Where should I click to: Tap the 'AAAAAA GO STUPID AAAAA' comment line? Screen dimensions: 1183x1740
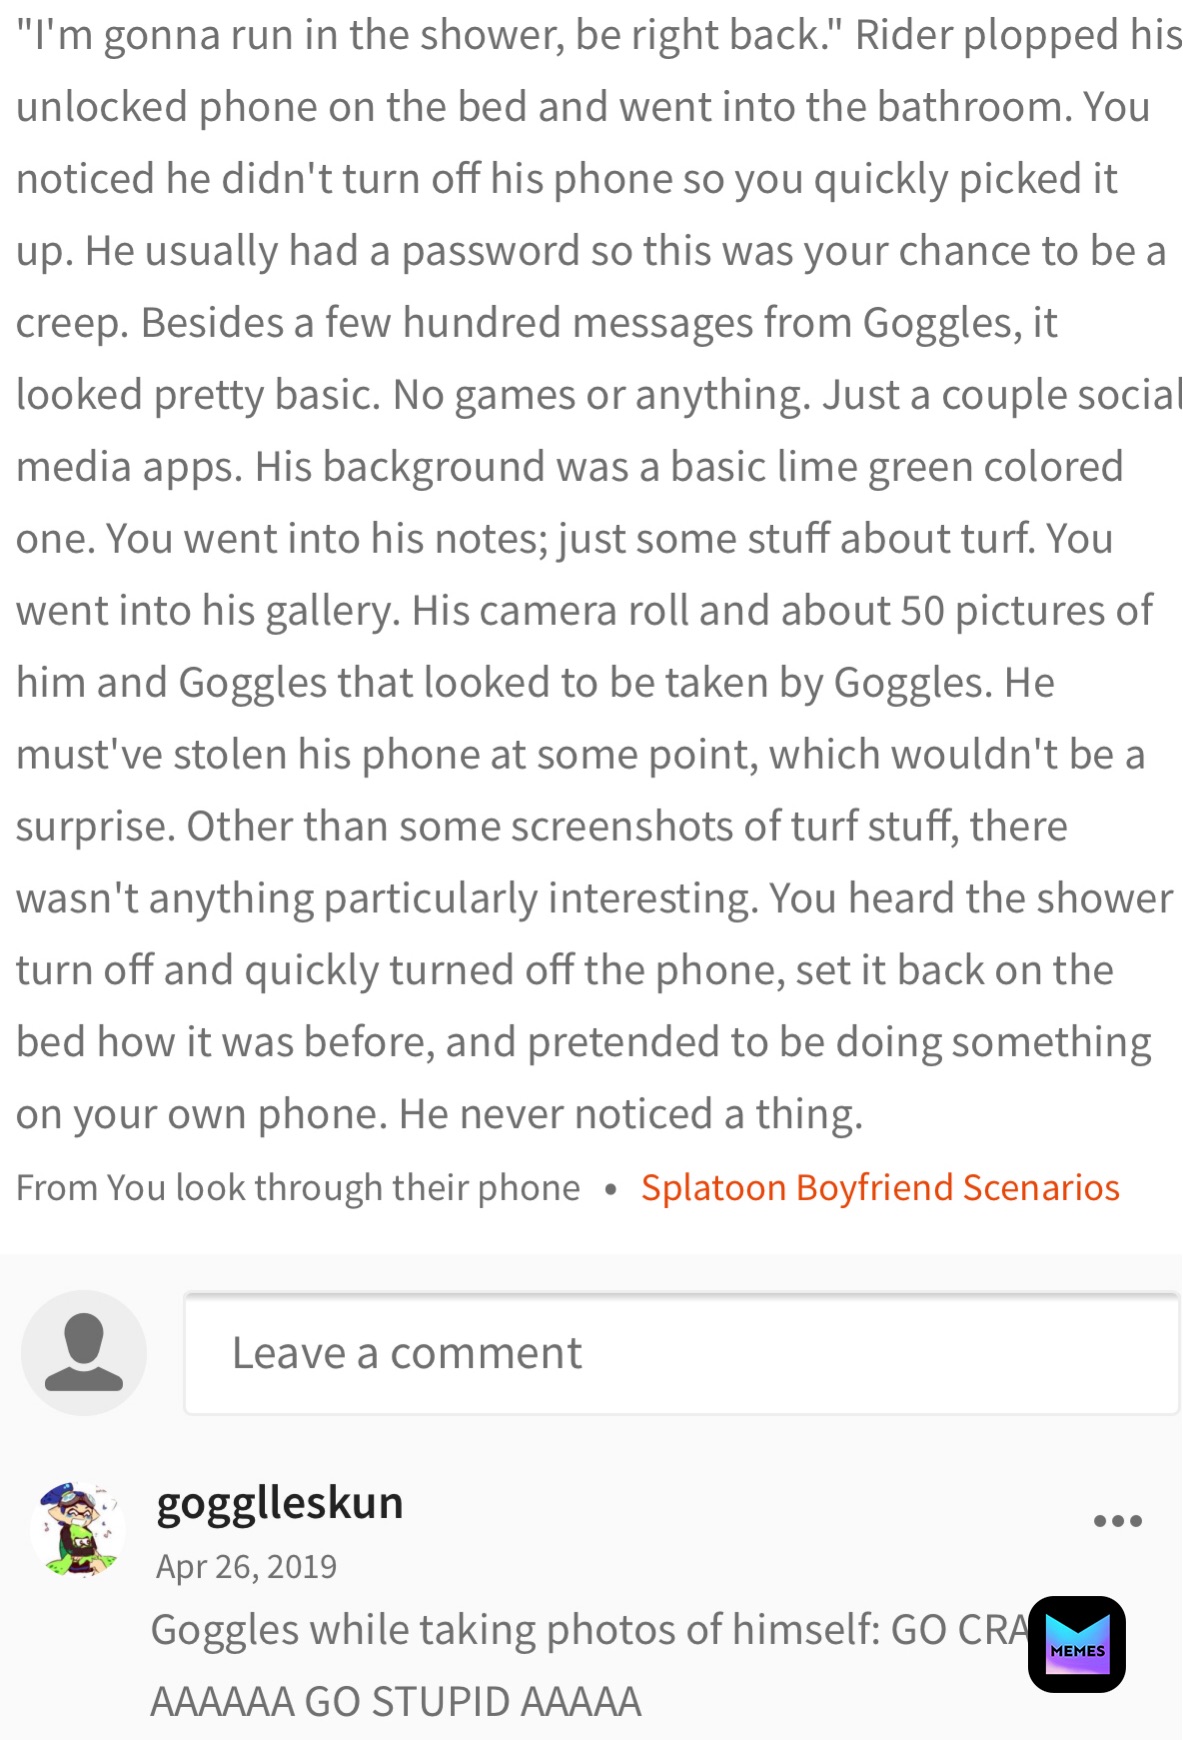(x=396, y=1701)
